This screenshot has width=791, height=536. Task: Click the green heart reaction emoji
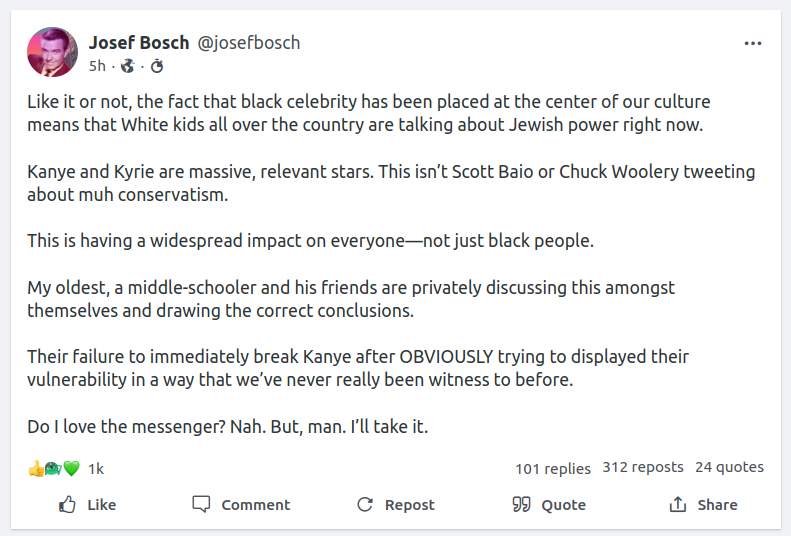71,468
